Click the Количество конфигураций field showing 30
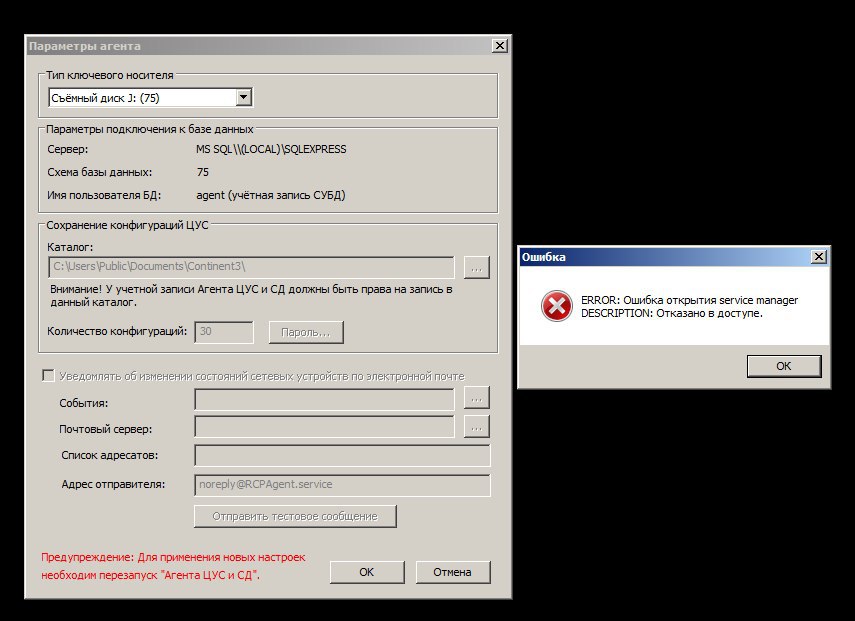This screenshot has height=621, width=855. 224,332
